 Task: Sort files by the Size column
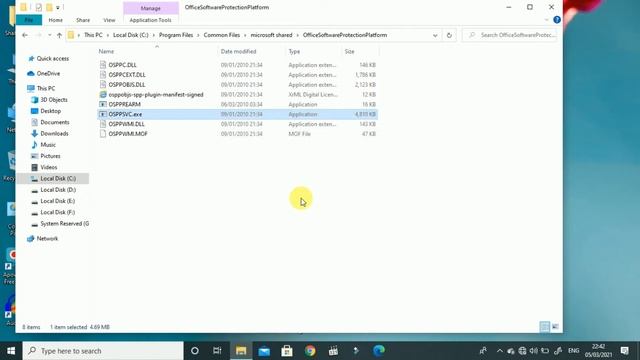click(349, 51)
